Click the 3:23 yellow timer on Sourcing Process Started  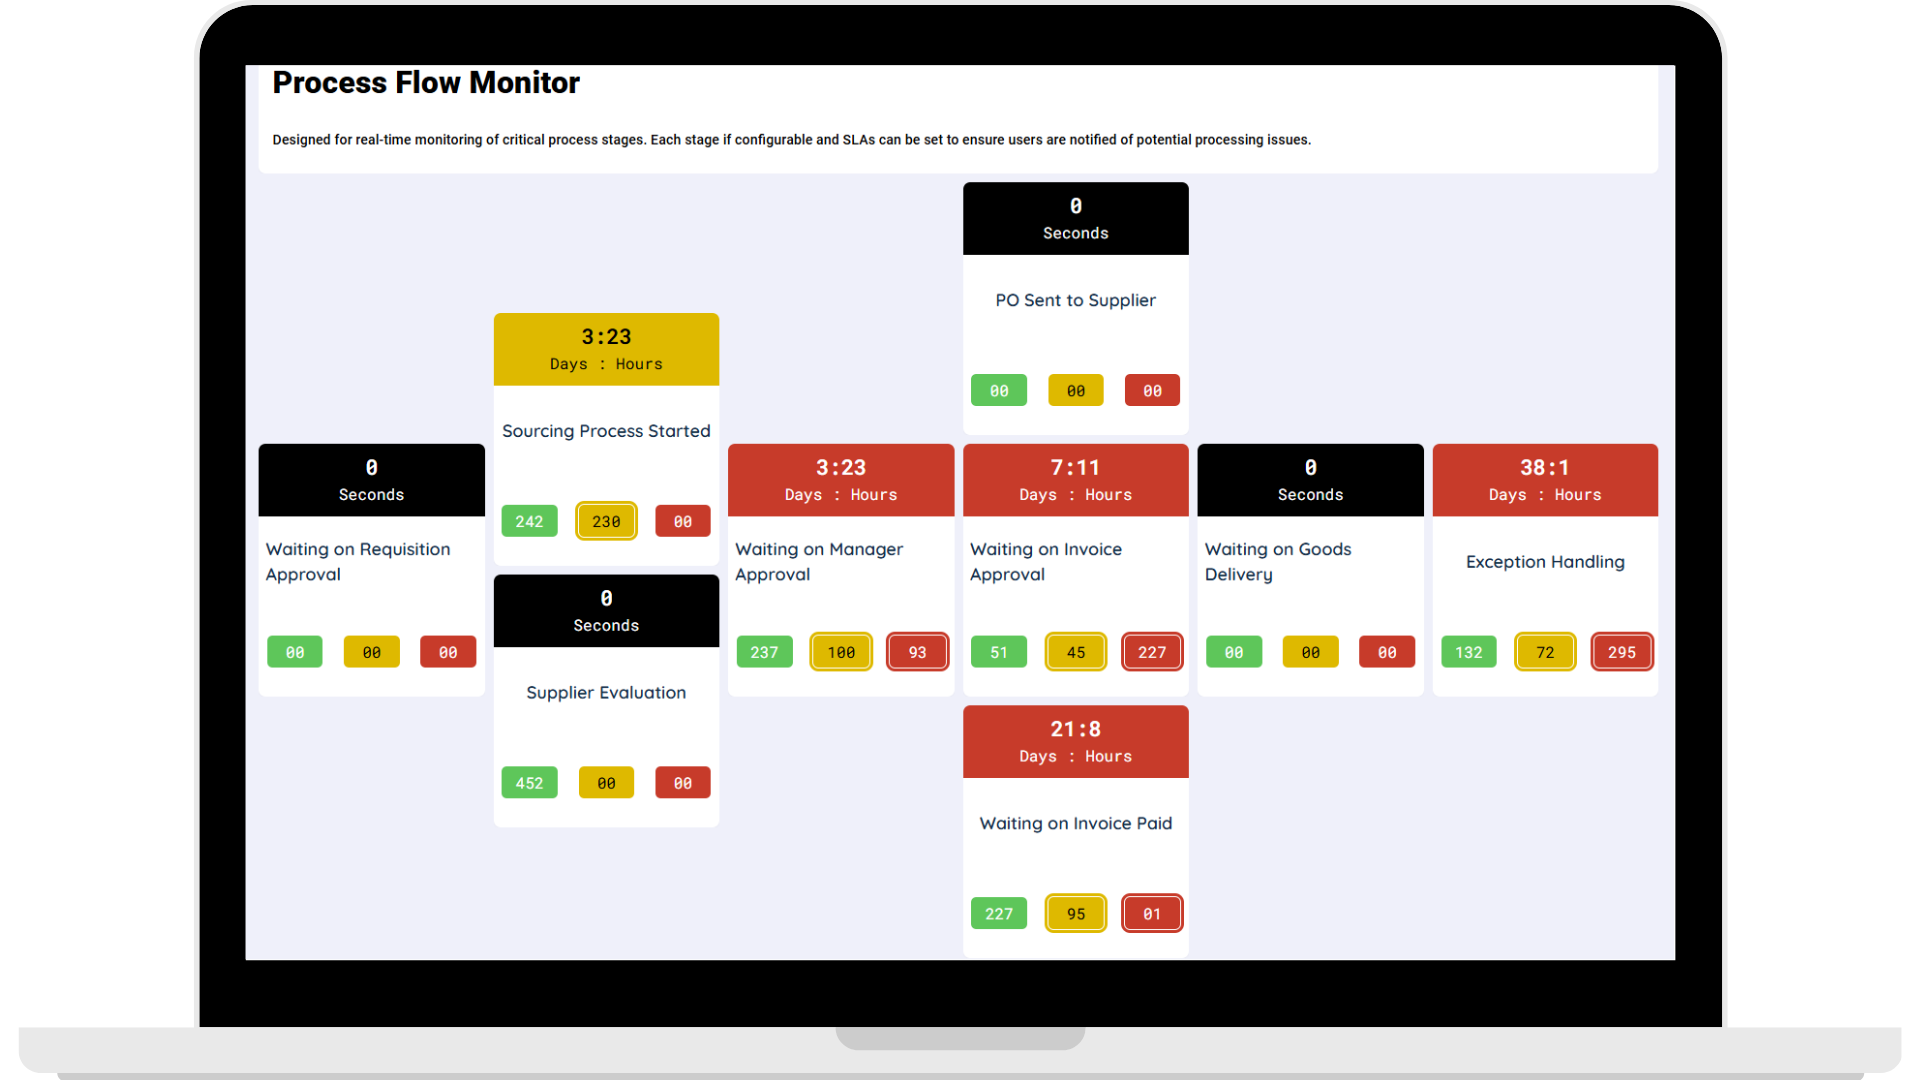coord(606,349)
